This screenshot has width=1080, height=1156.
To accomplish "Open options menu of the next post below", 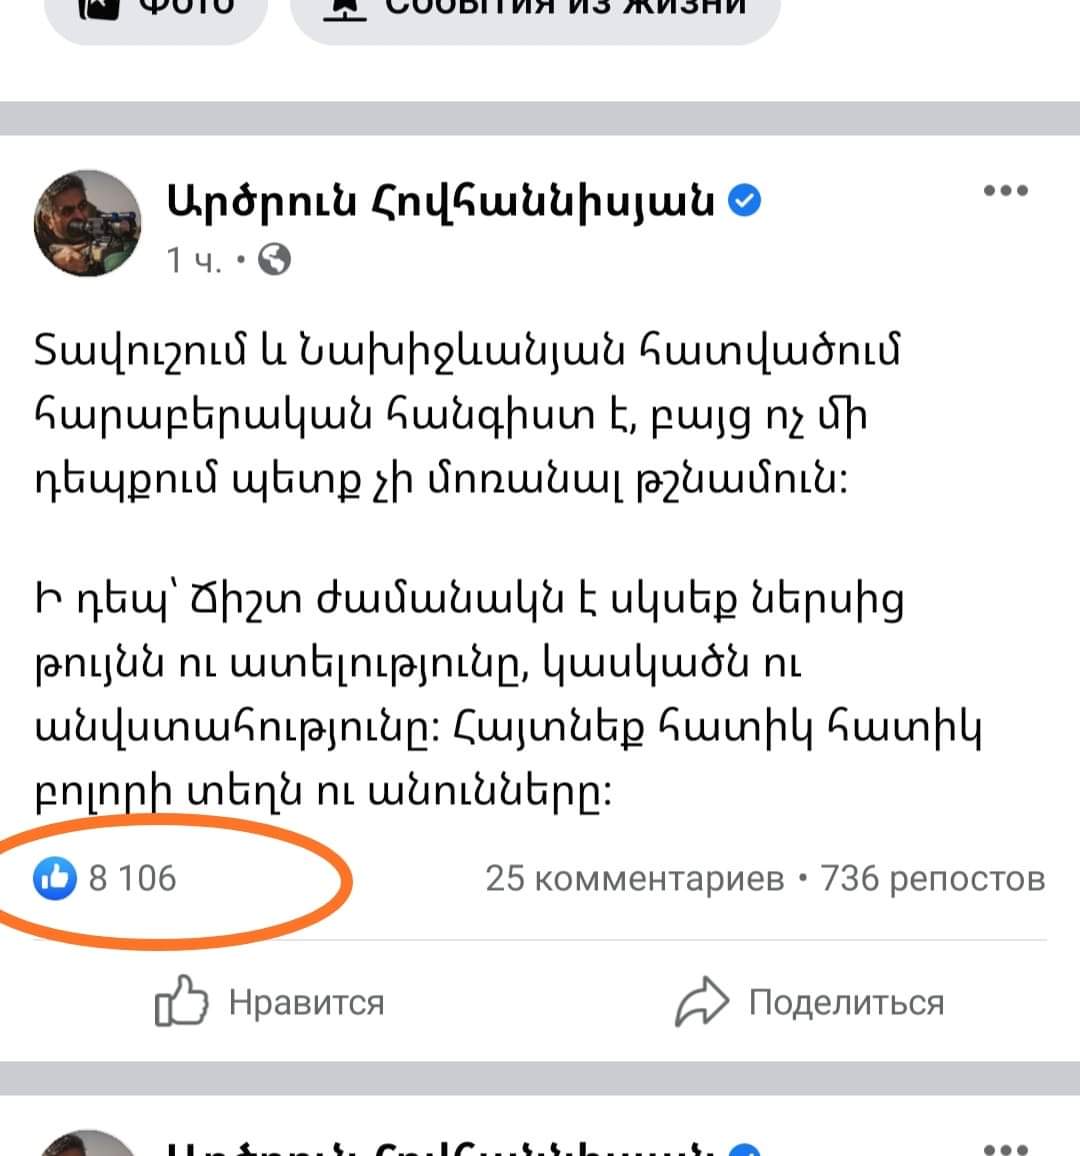I will (1006, 1149).
